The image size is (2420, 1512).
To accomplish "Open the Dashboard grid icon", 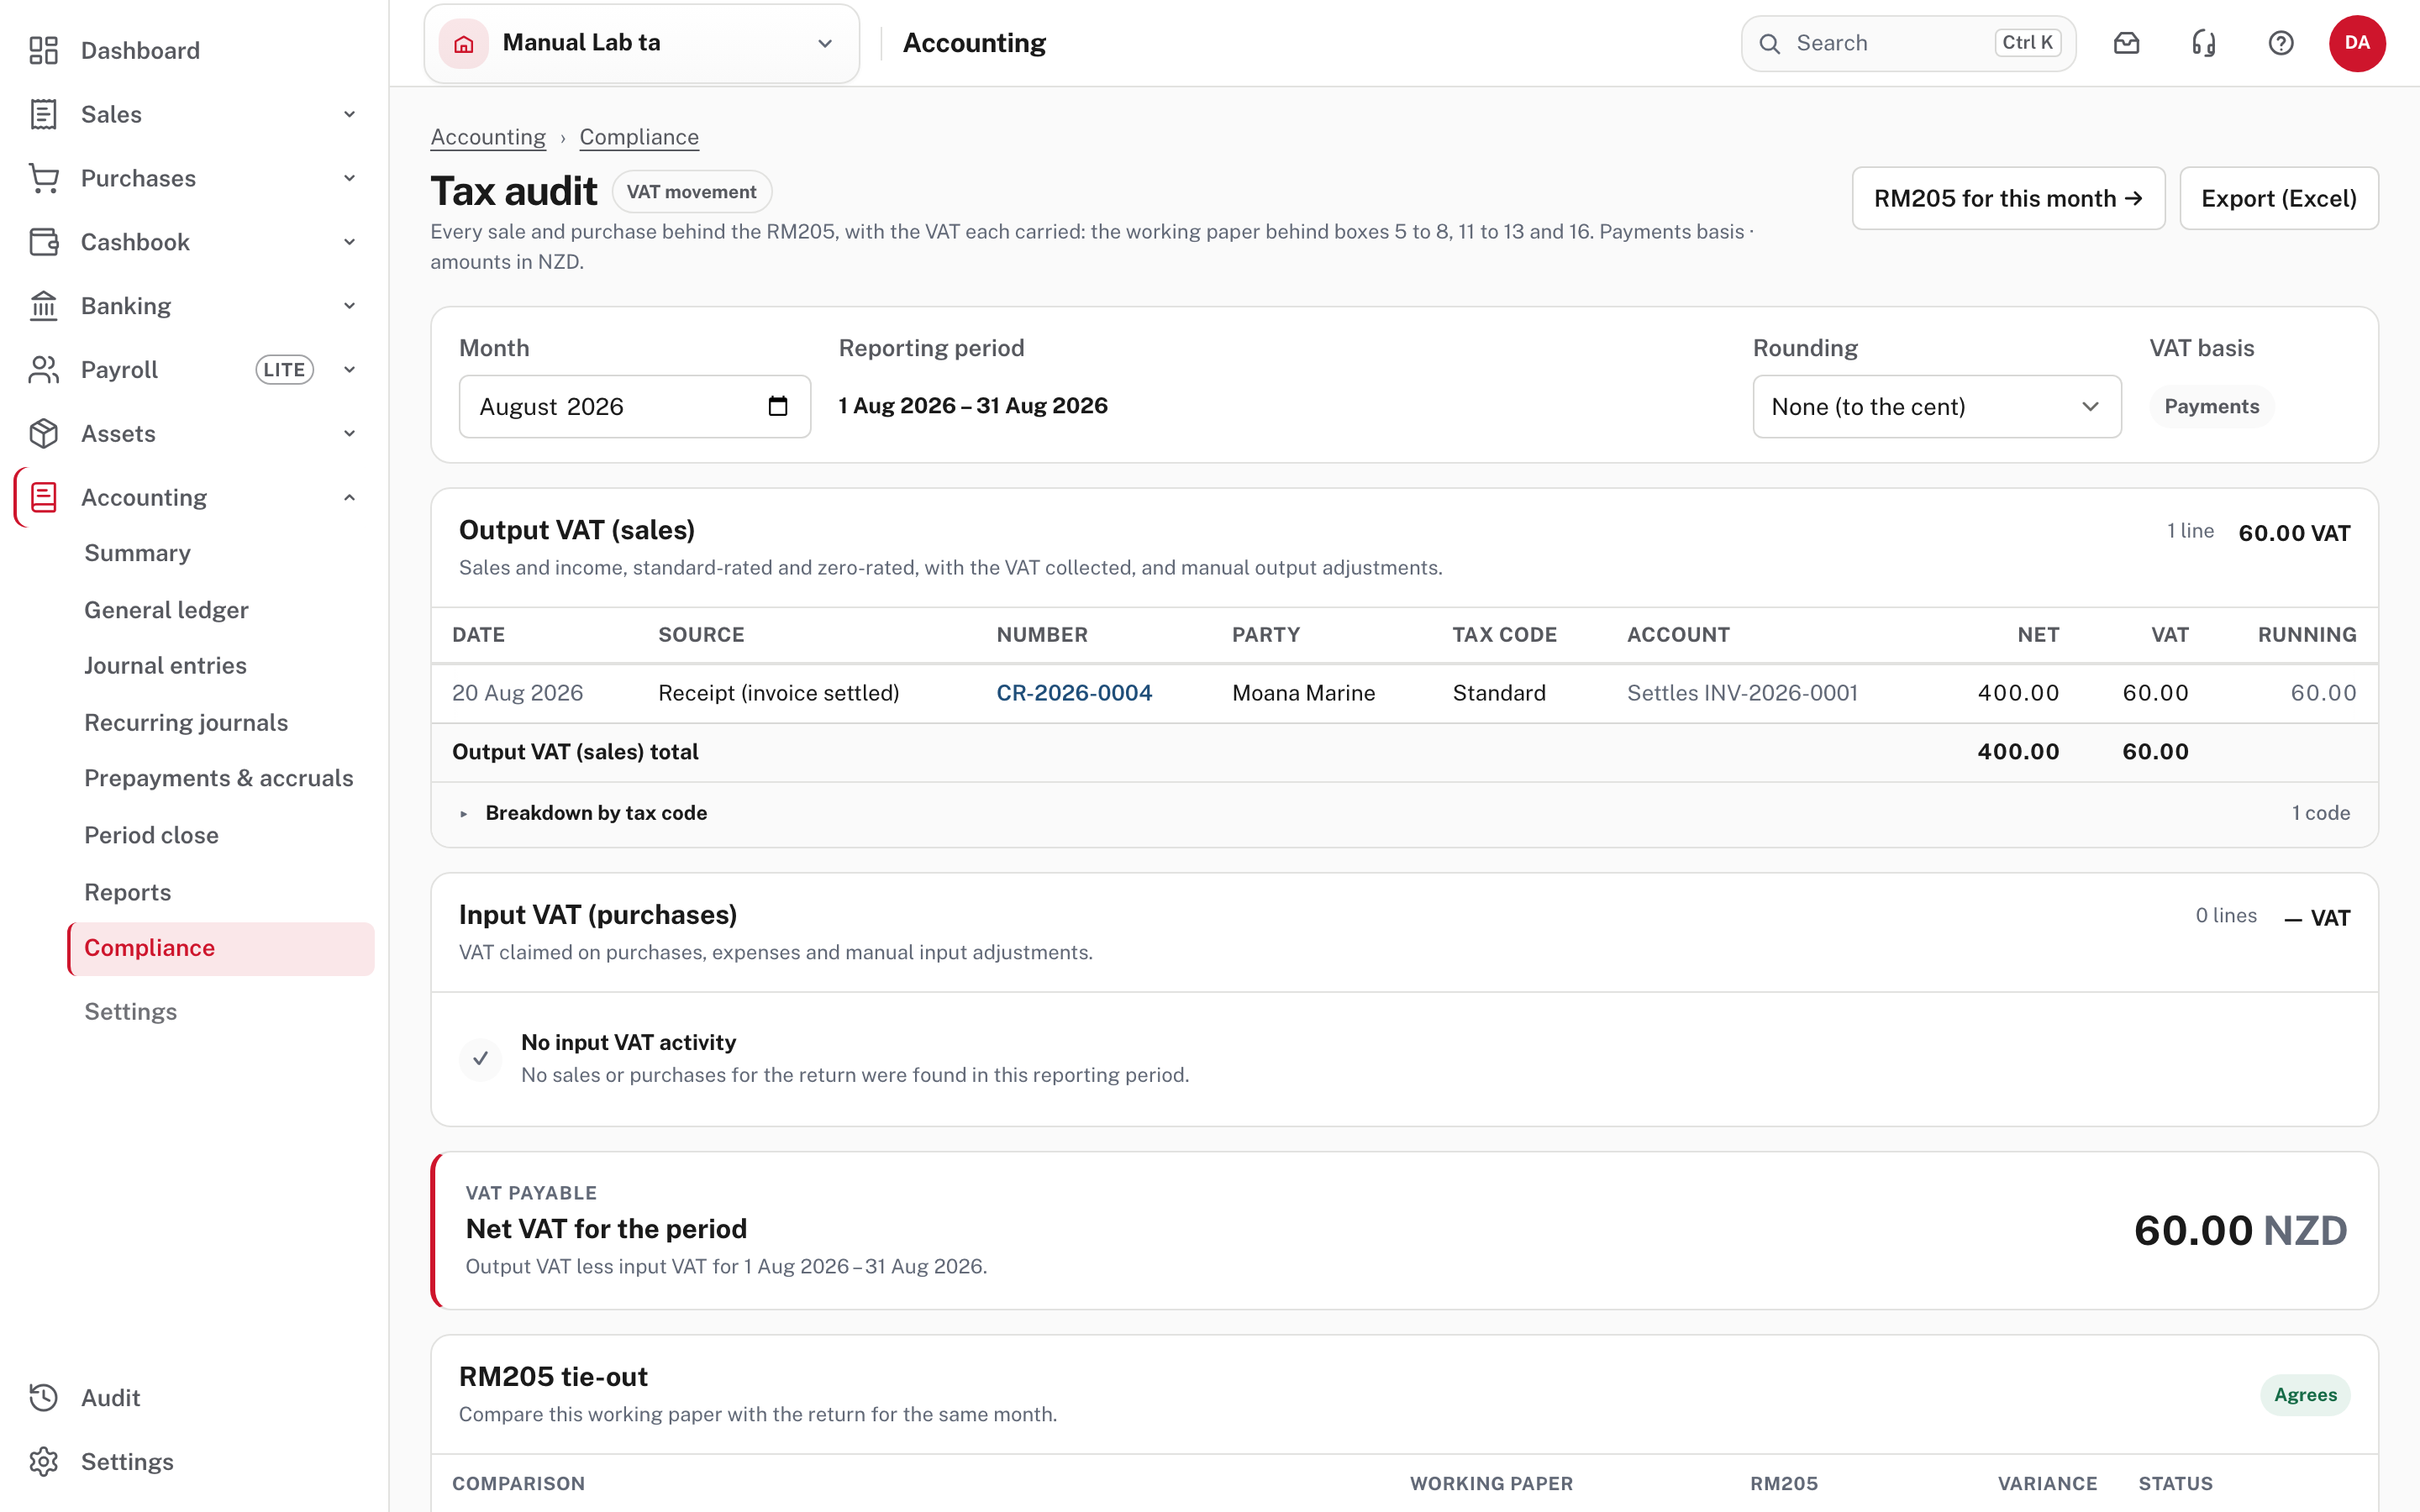I will tap(43, 50).
